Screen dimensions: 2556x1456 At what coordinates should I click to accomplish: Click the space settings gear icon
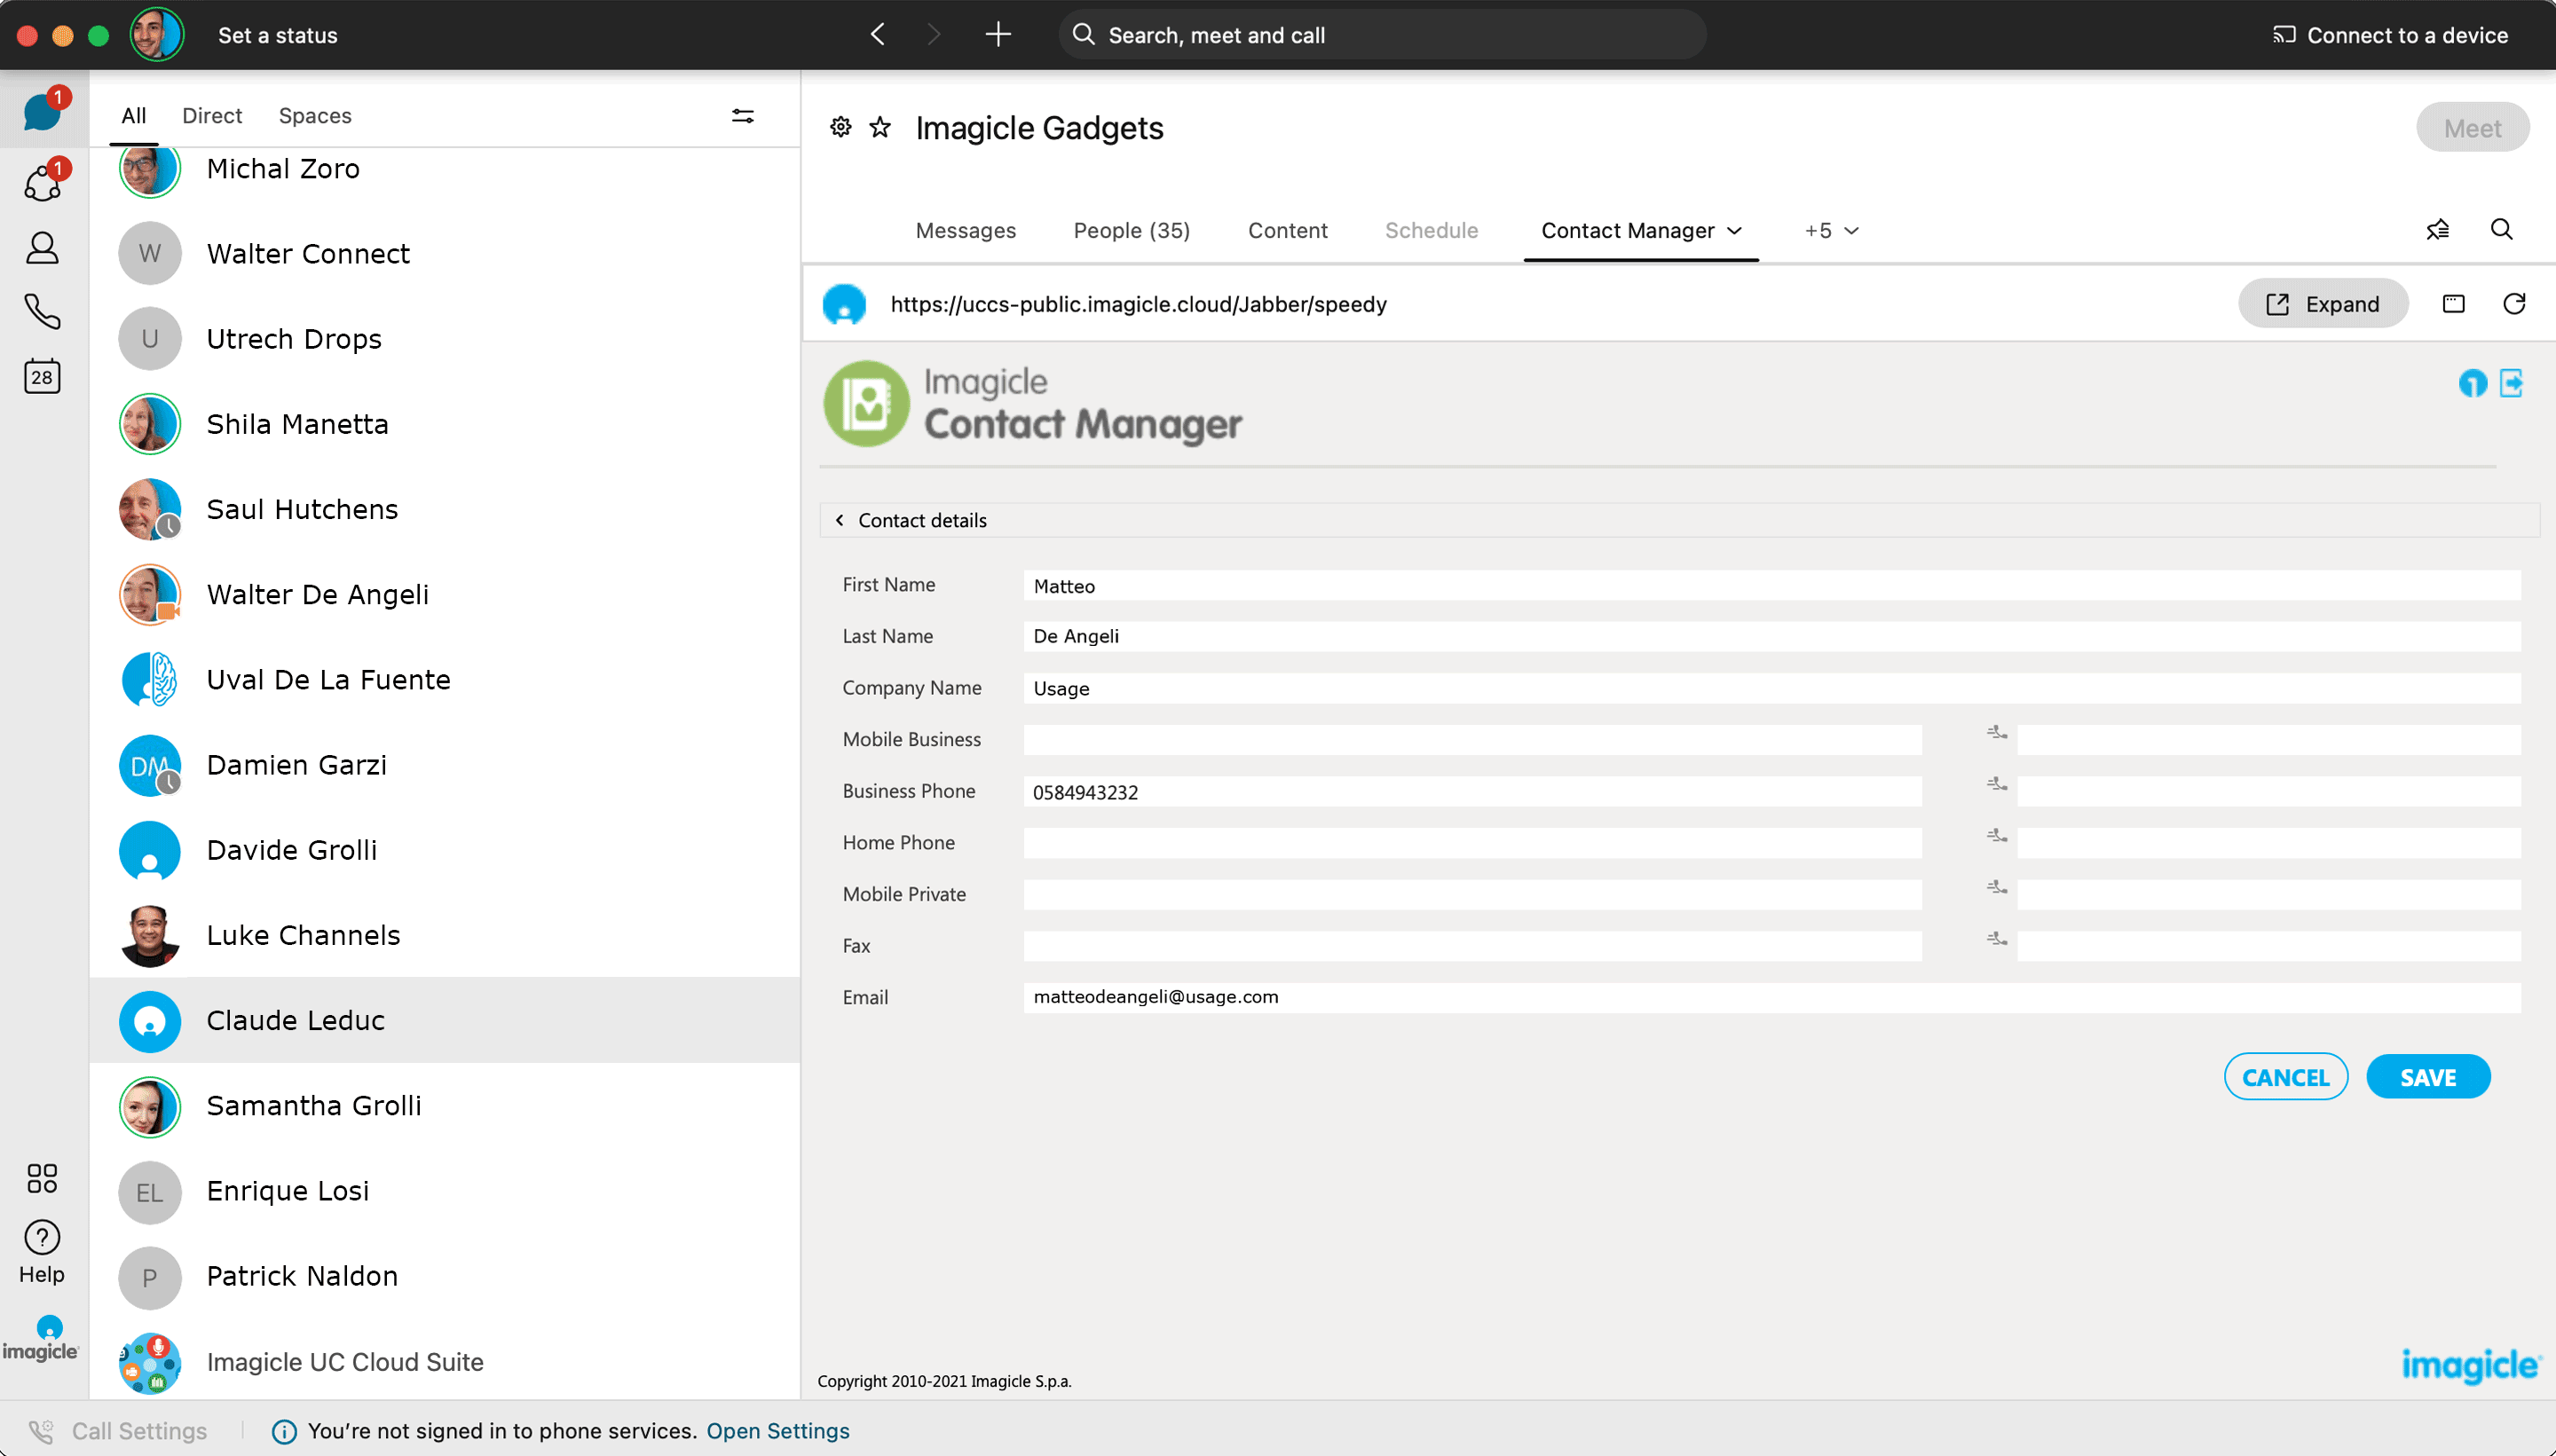pyautogui.click(x=840, y=127)
